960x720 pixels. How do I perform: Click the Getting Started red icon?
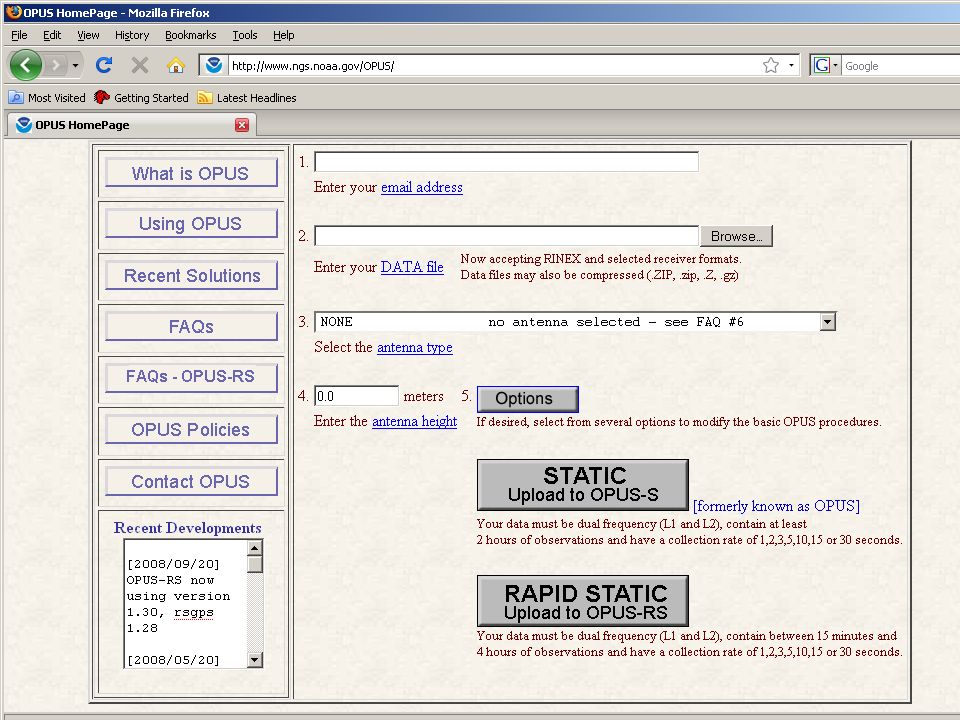tap(102, 97)
